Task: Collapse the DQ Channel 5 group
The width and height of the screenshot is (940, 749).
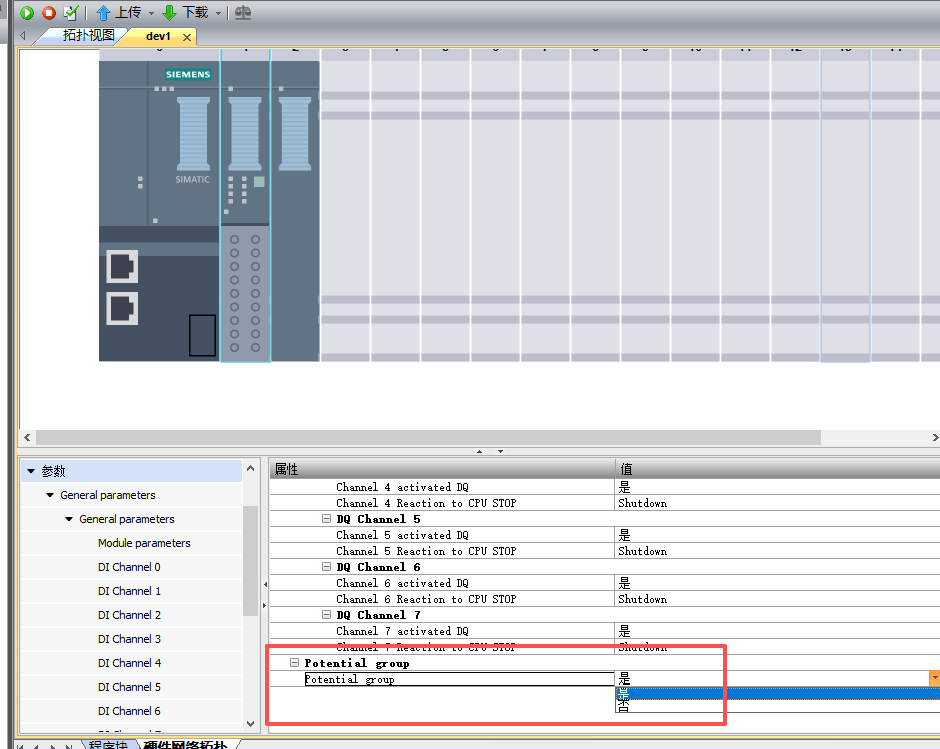Action: click(x=326, y=519)
